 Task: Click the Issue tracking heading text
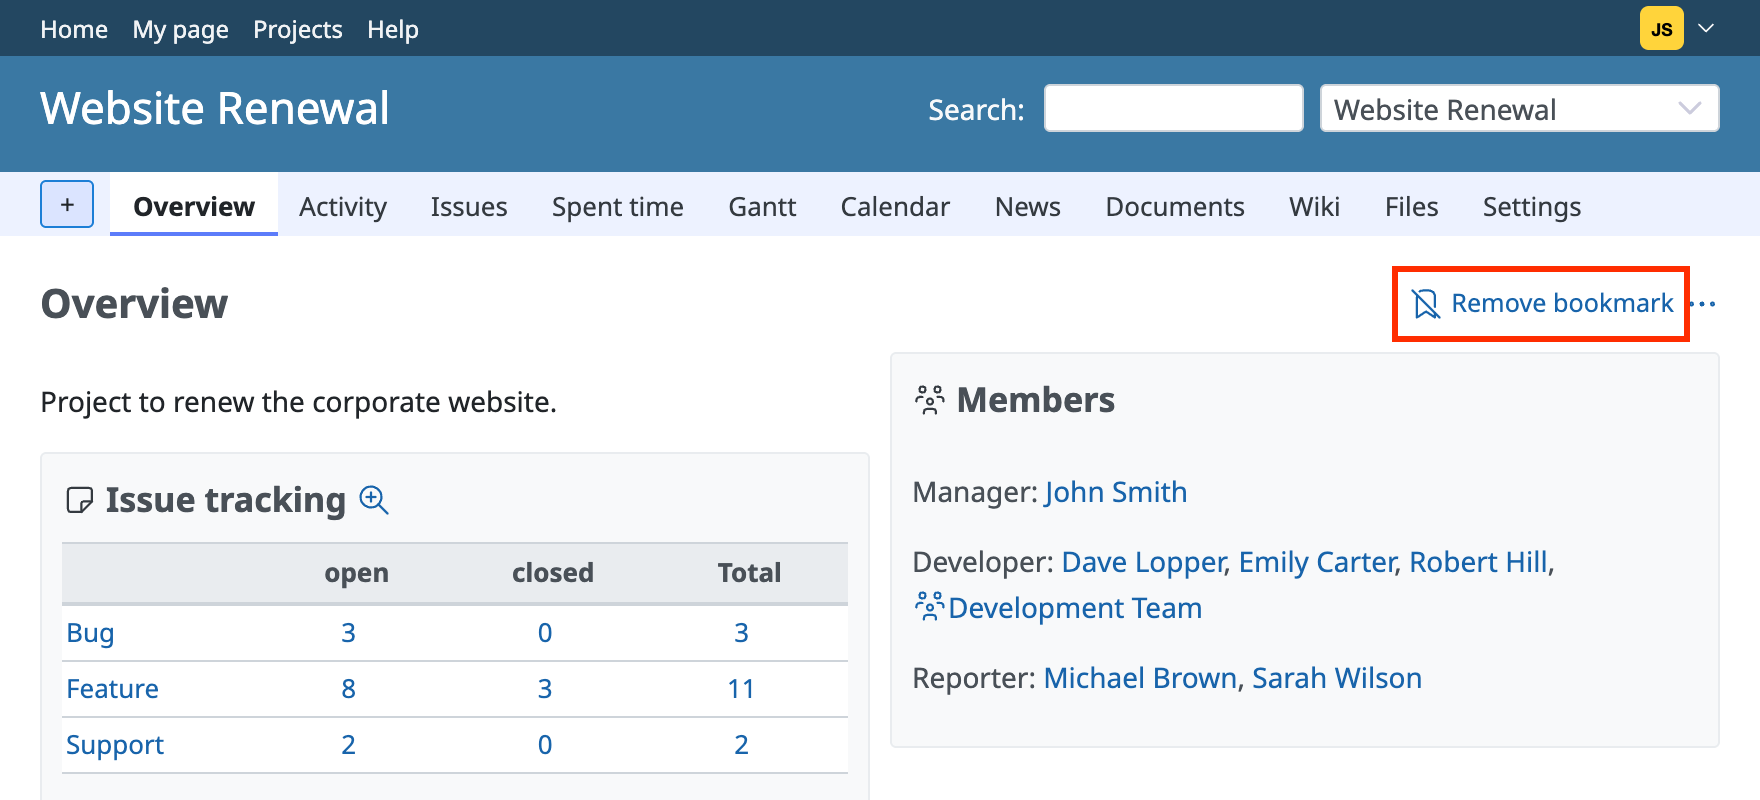226,499
